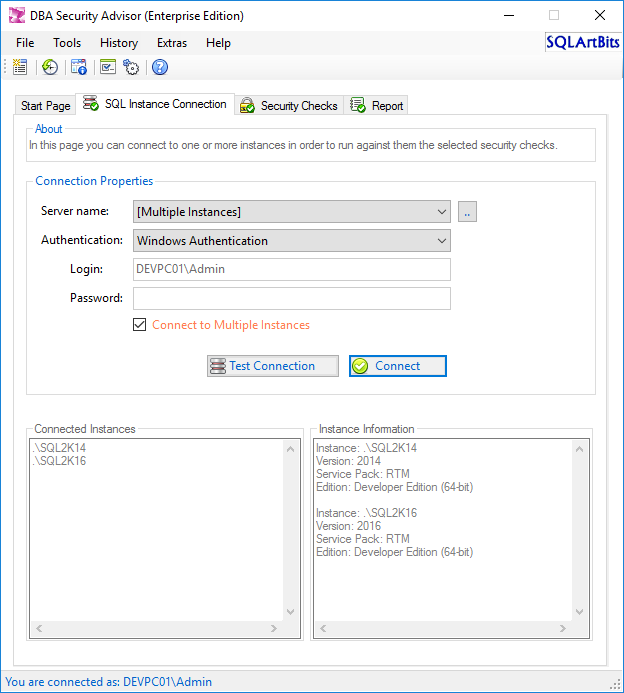
Task: Click the blue help question icon
Action: click(160, 67)
